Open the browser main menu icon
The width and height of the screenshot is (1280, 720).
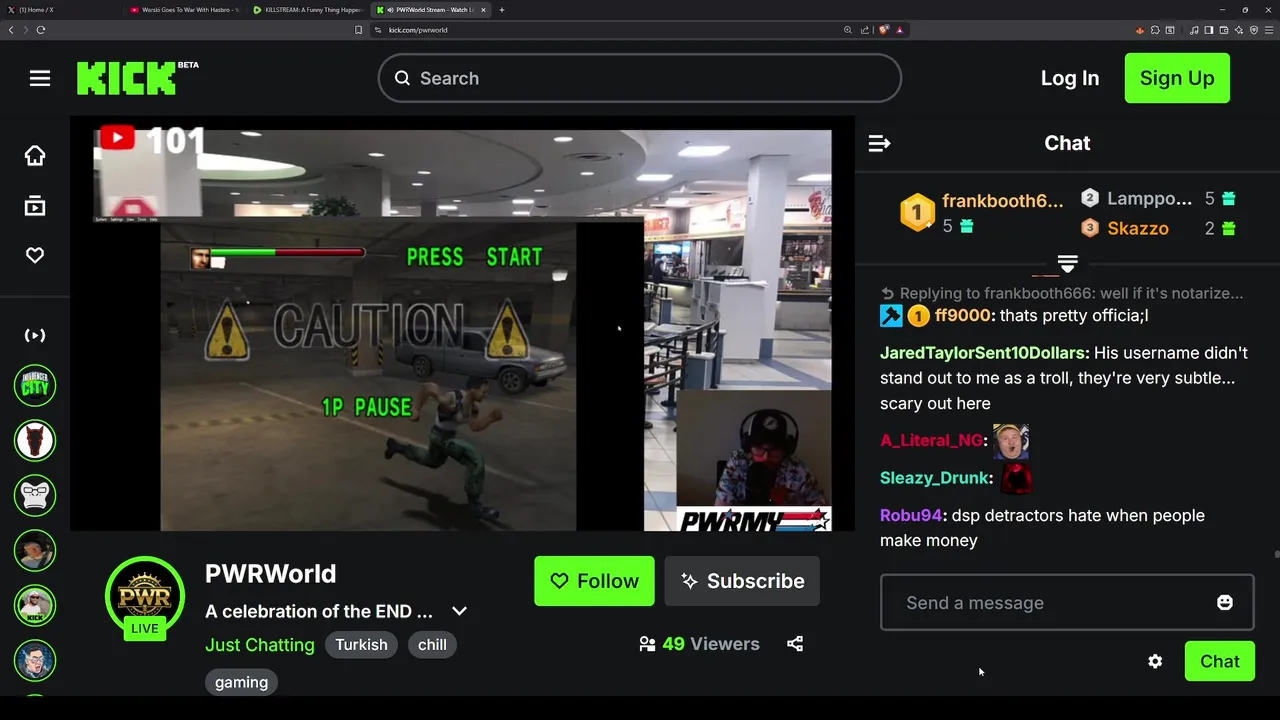pyautogui.click(x=1269, y=30)
